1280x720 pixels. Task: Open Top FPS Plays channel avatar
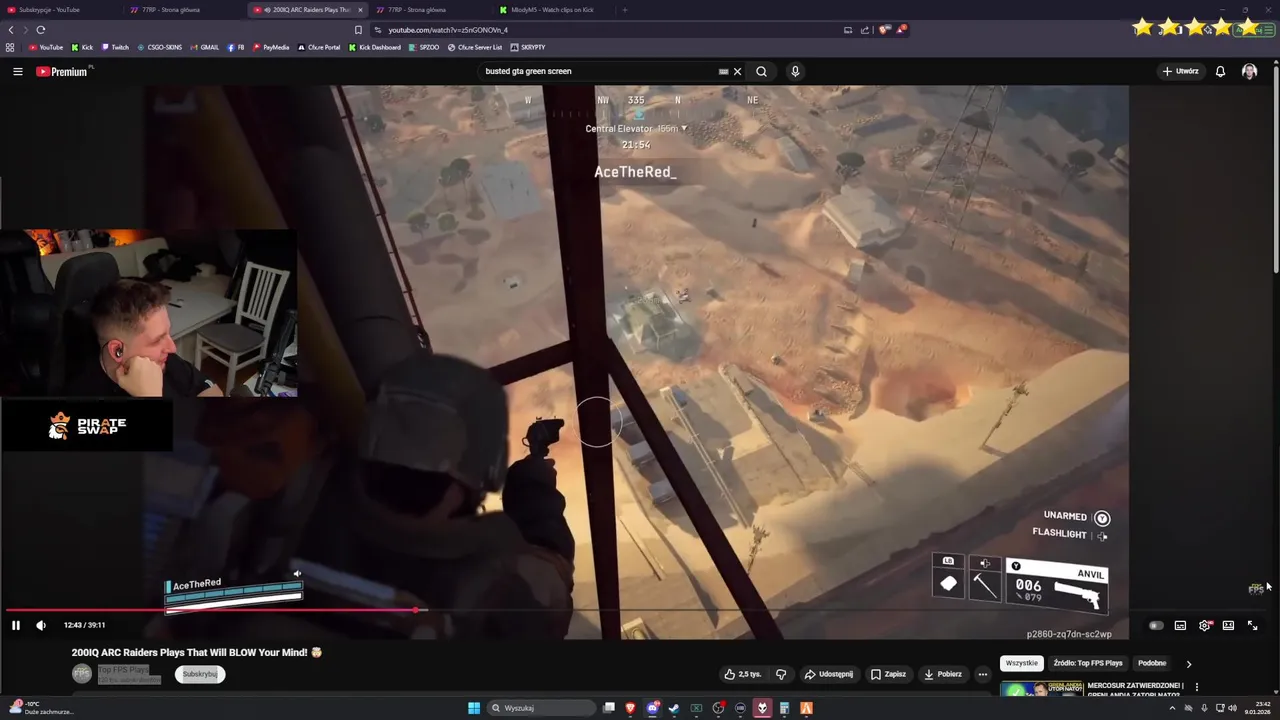(x=82, y=674)
